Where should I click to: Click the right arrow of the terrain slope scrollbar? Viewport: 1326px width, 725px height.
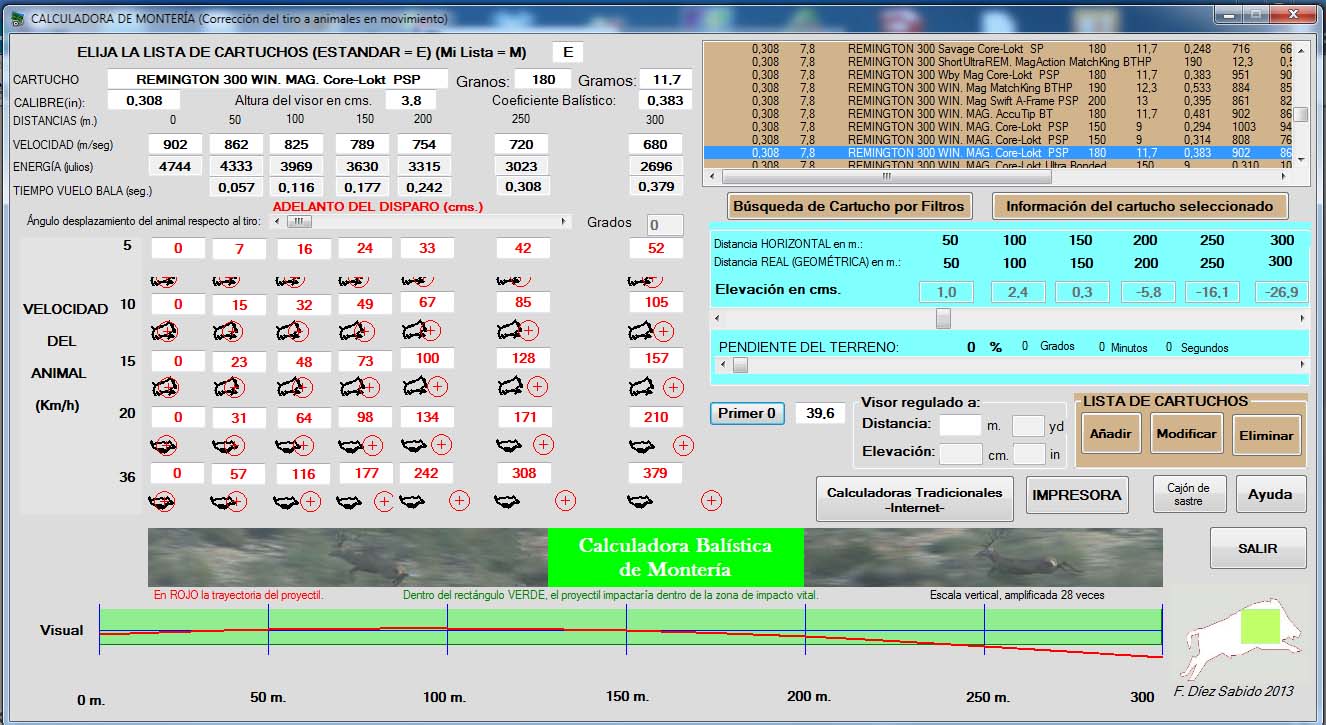click(1302, 366)
